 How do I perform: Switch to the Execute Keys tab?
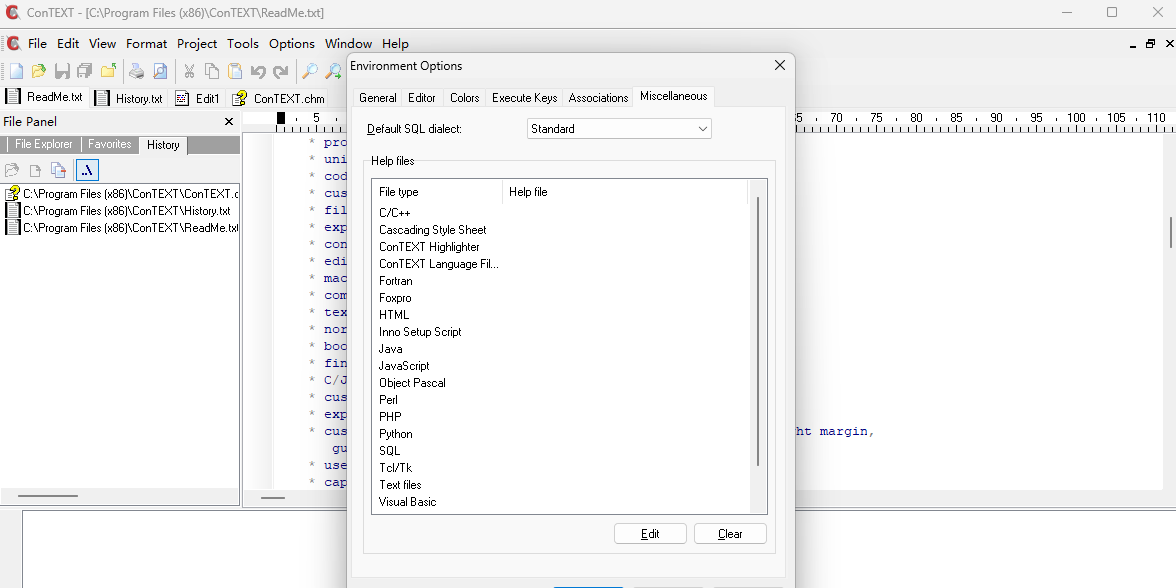[x=524, y=98]
